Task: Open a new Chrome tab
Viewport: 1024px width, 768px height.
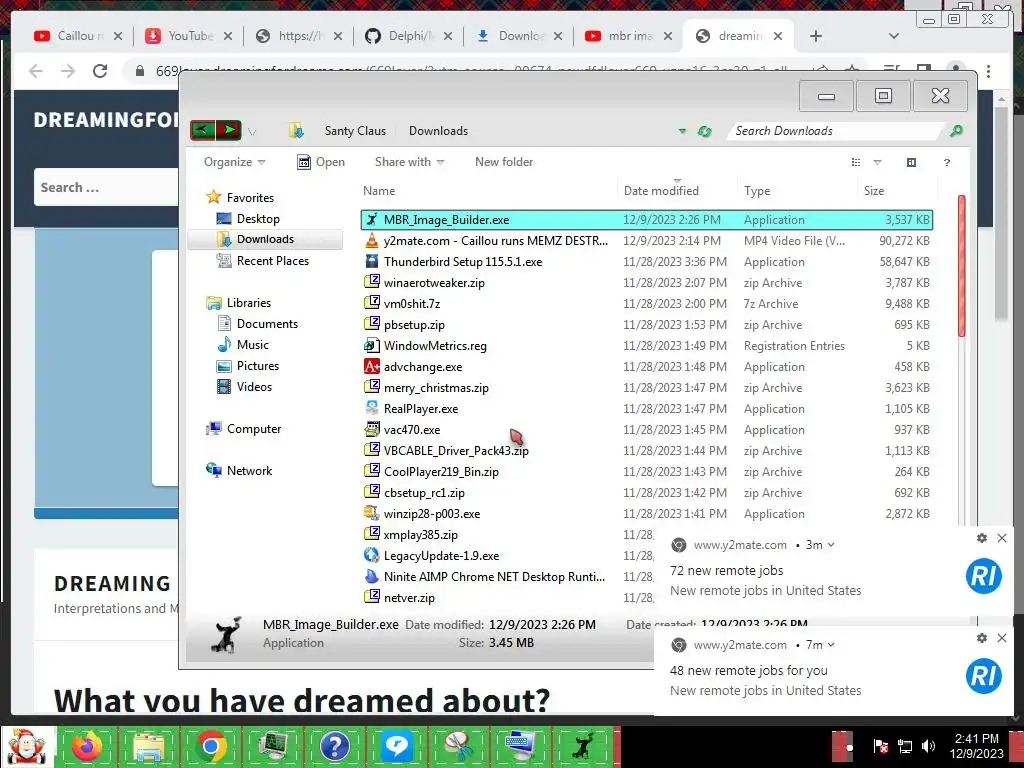Action: tap(816, 36)
